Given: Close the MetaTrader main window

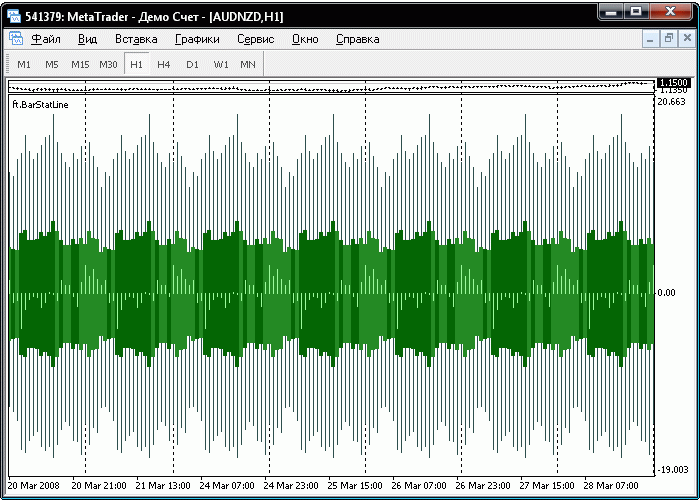Looking at the screenshot, I should (671, 12).
